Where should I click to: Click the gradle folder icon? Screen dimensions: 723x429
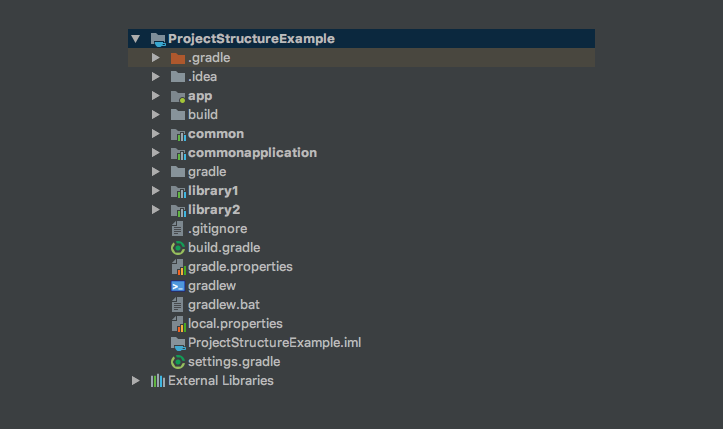(x=178, y=172)
